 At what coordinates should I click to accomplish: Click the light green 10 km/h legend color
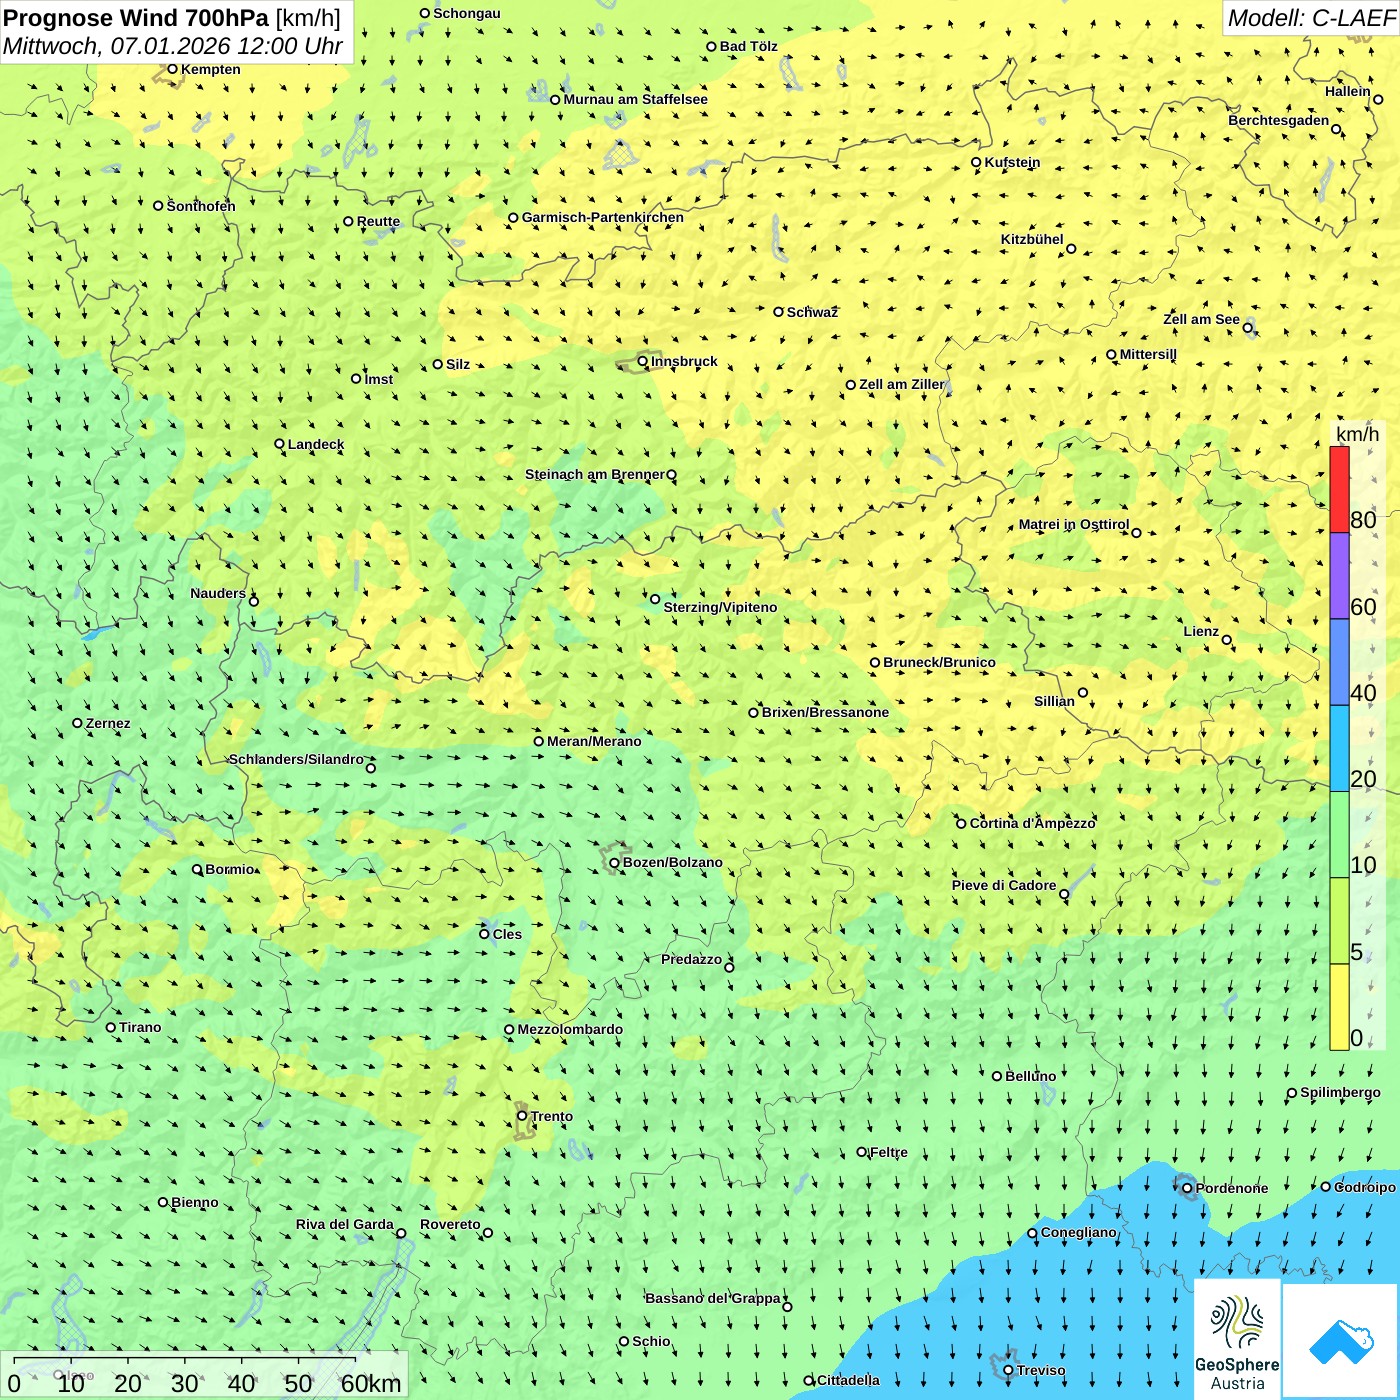click(1339, 835)
